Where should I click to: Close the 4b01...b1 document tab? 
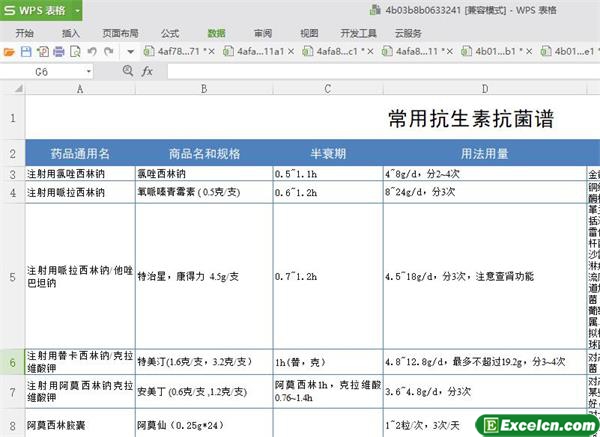[x=529, y=51]
